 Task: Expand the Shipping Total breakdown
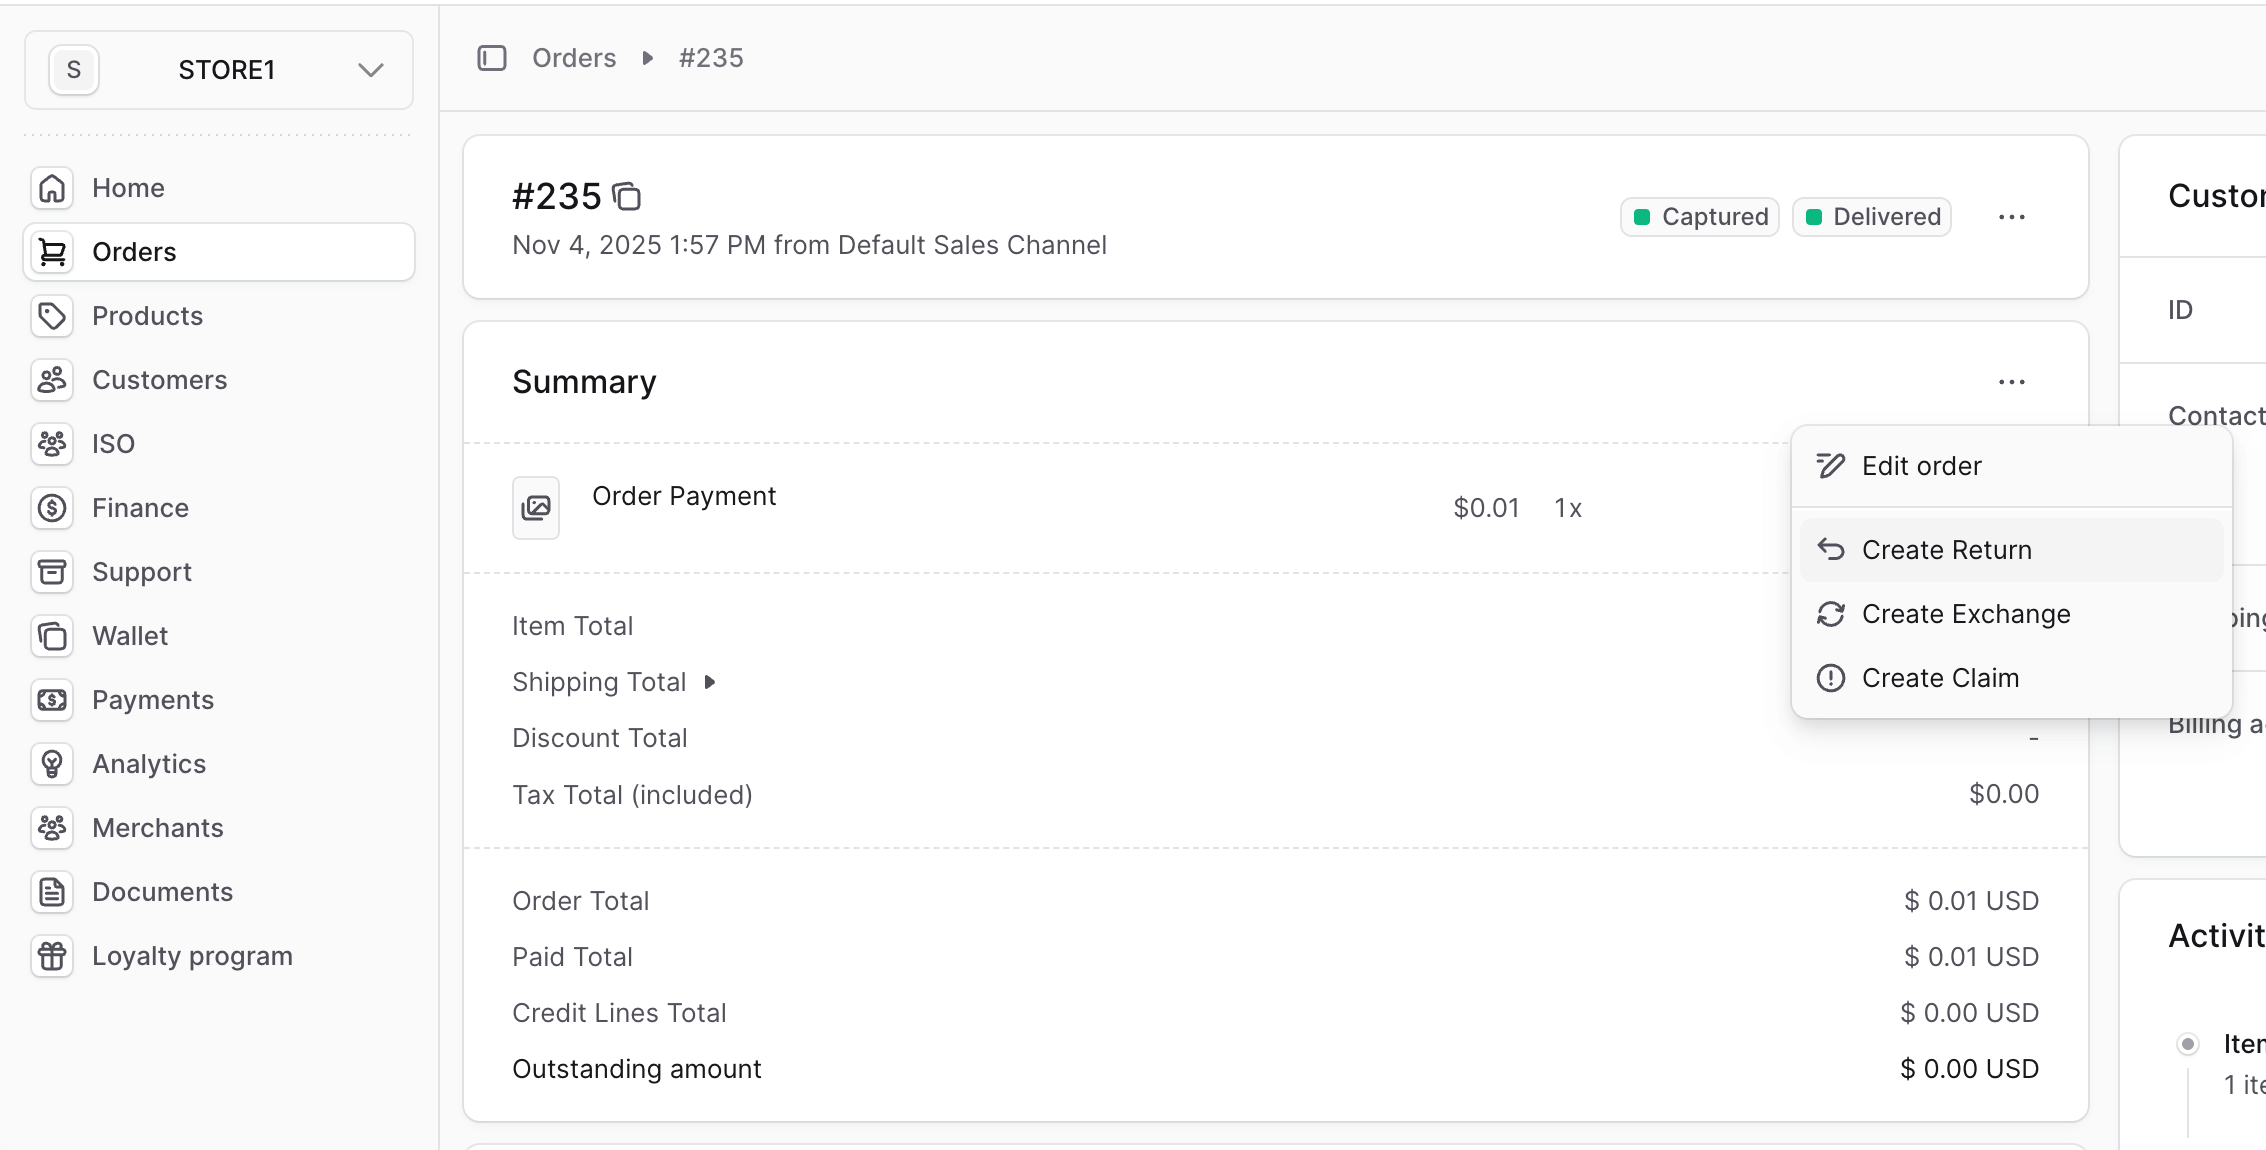tap(710, 682)
